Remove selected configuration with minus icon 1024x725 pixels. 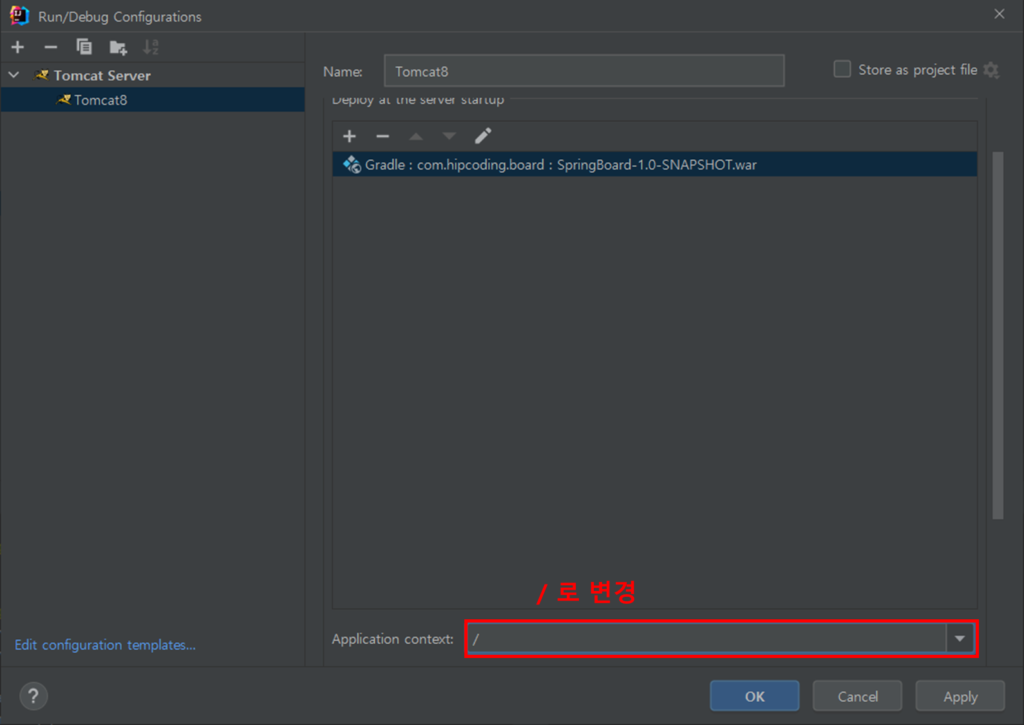click(x=50, y=47)
